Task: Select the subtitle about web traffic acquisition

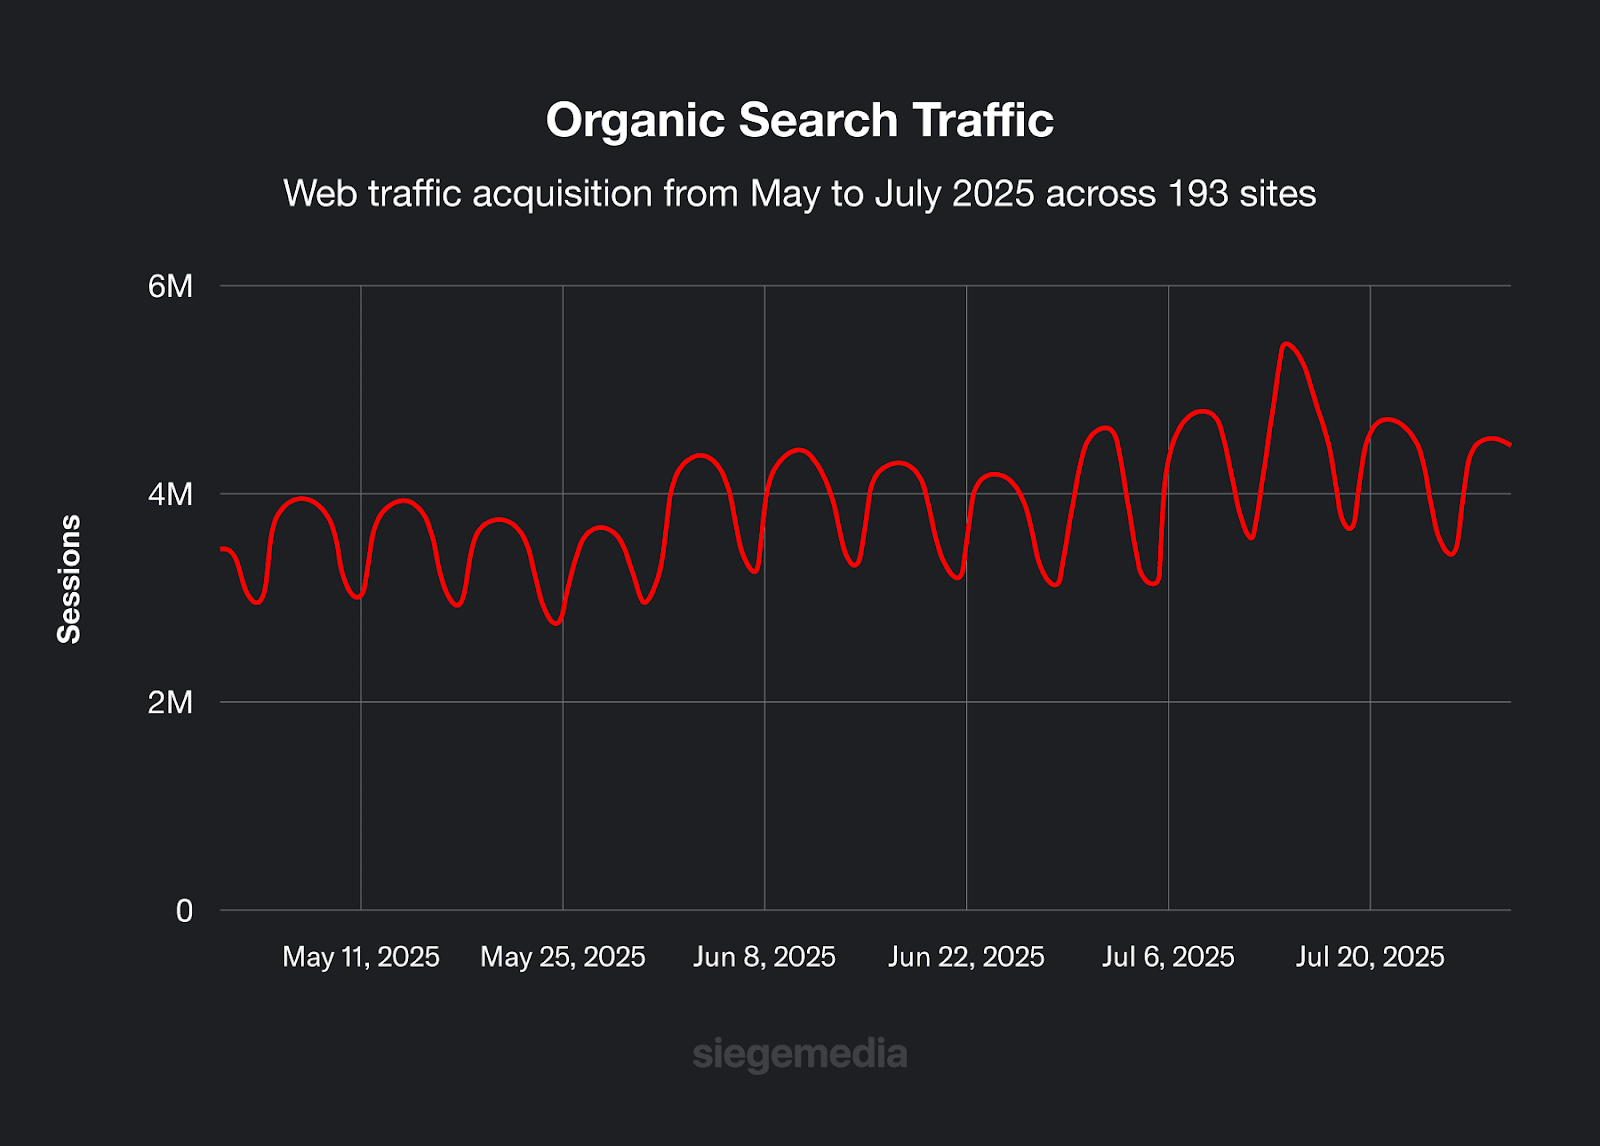Action: (x=799, y=193)
